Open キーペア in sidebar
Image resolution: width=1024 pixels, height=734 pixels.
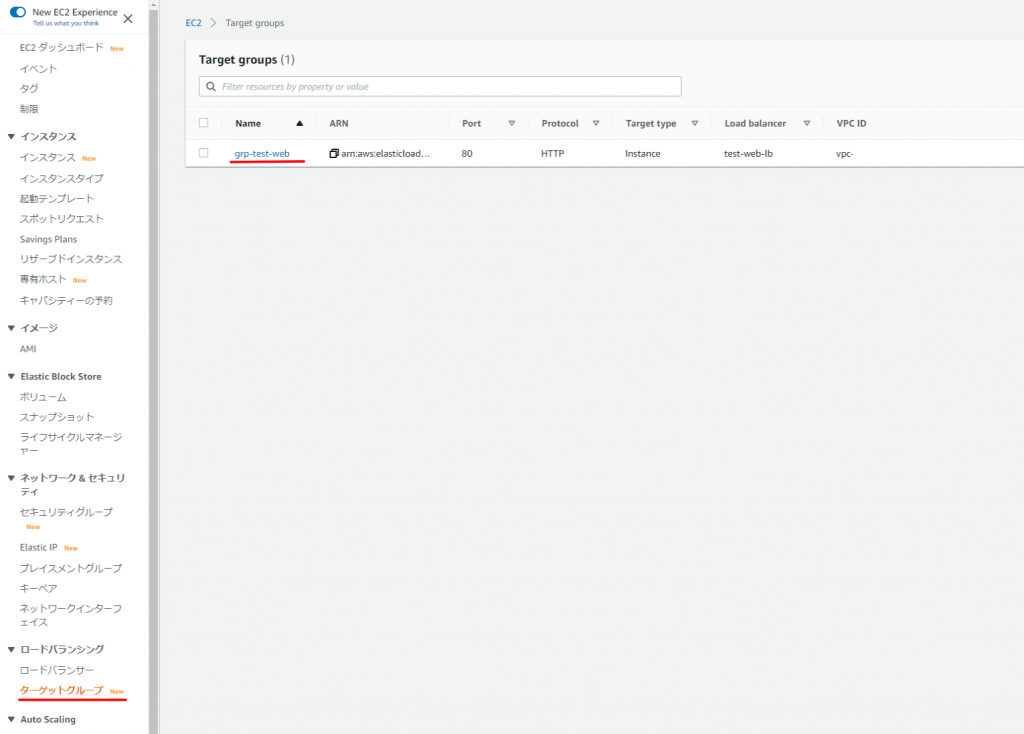39,588
